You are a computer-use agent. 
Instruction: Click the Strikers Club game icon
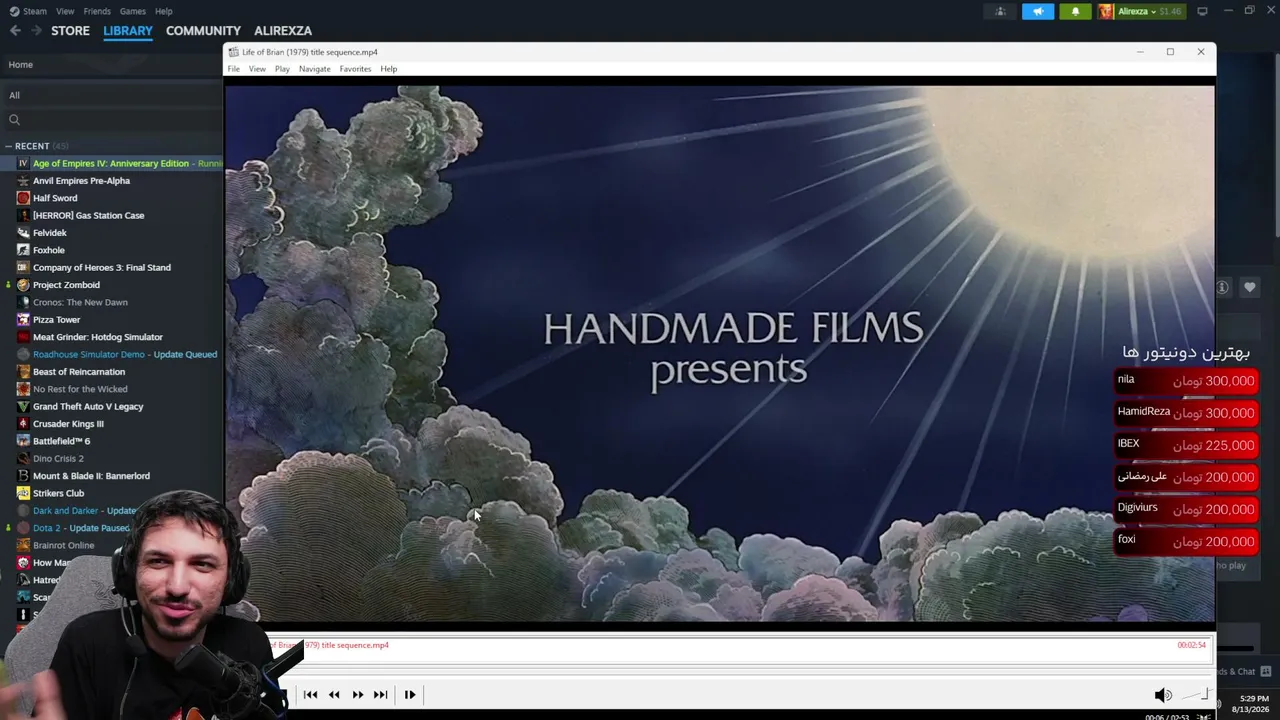23,493
